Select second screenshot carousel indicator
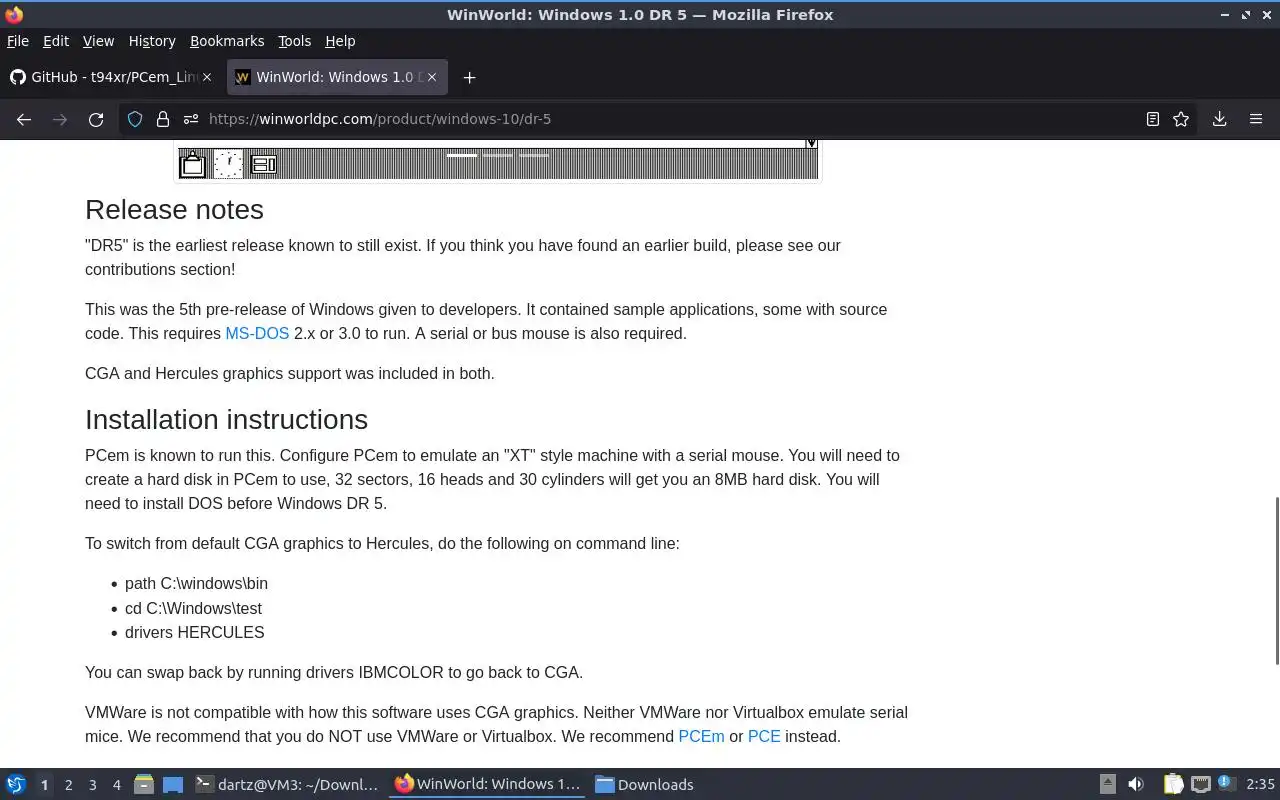 pos(498,155)
